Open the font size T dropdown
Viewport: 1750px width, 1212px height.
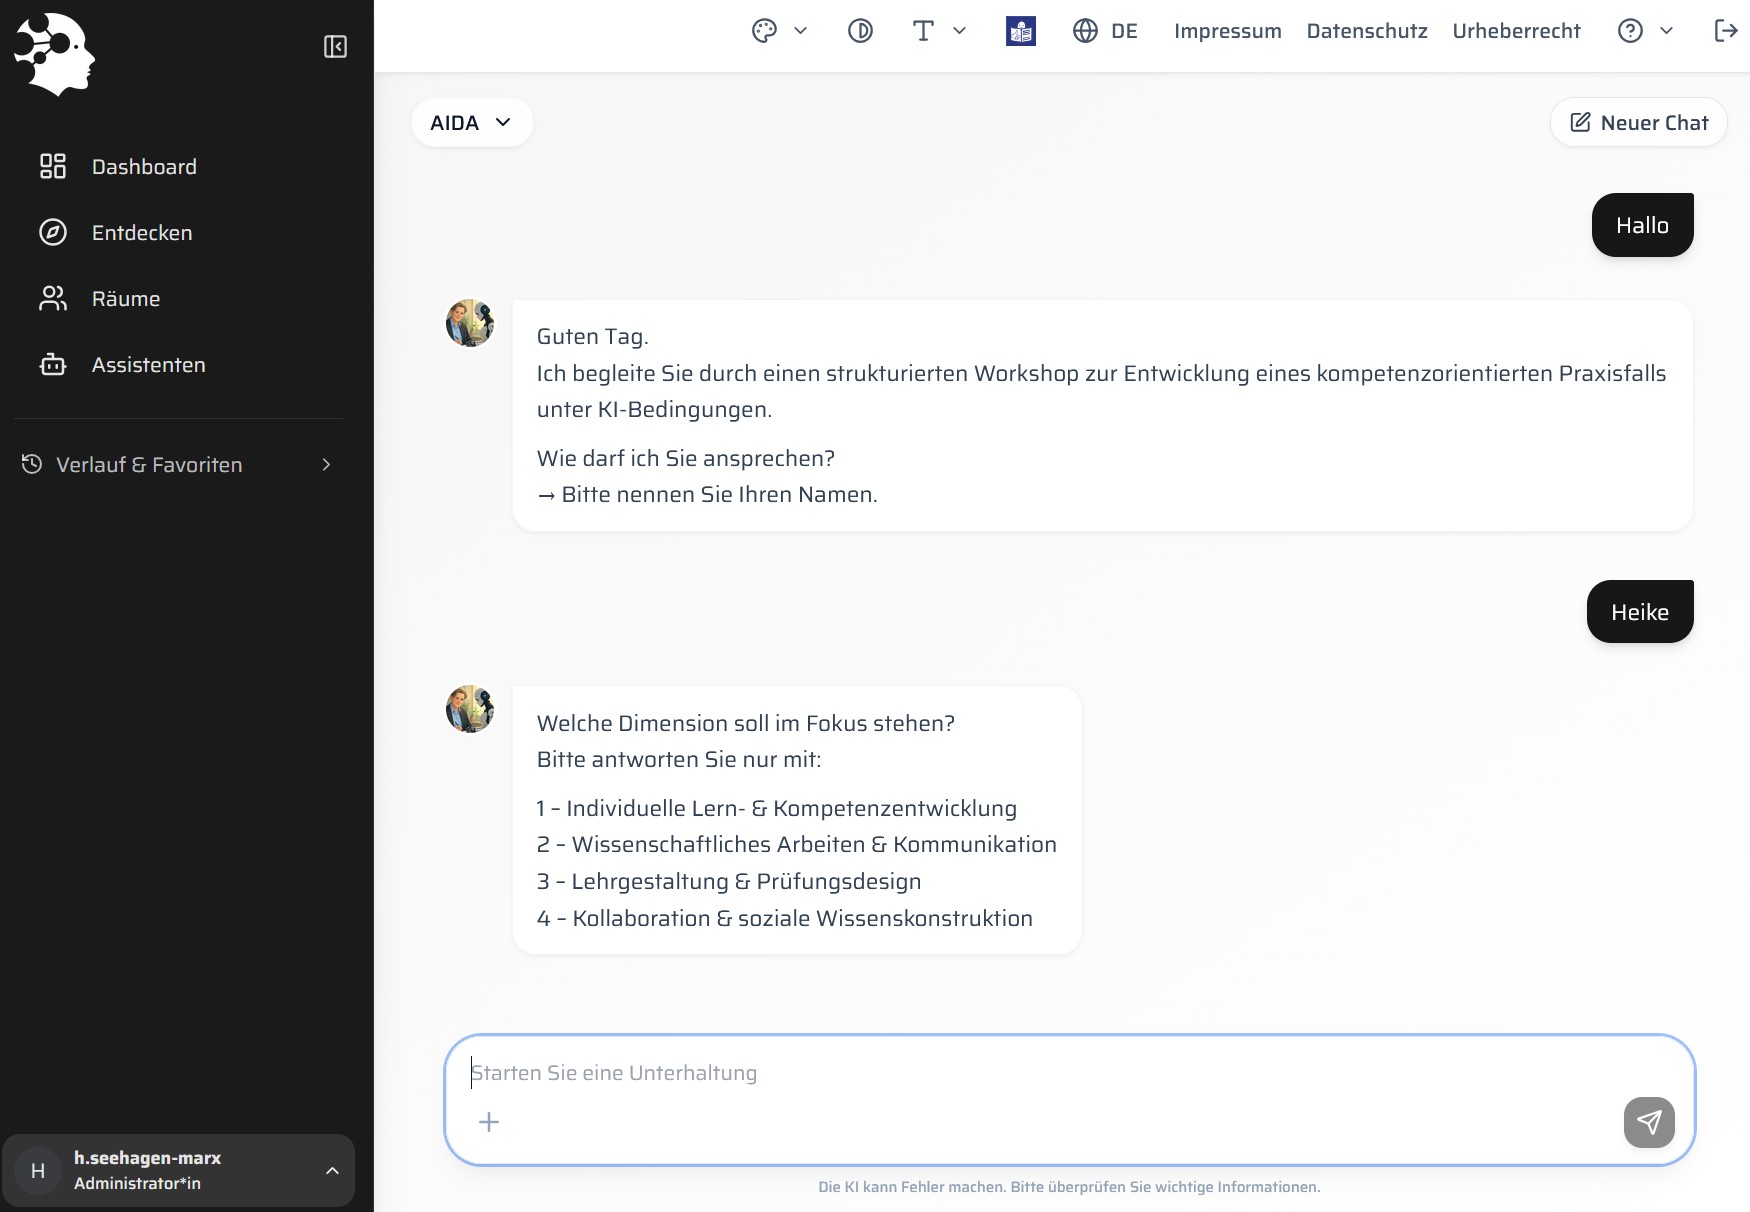pos(938,31)
